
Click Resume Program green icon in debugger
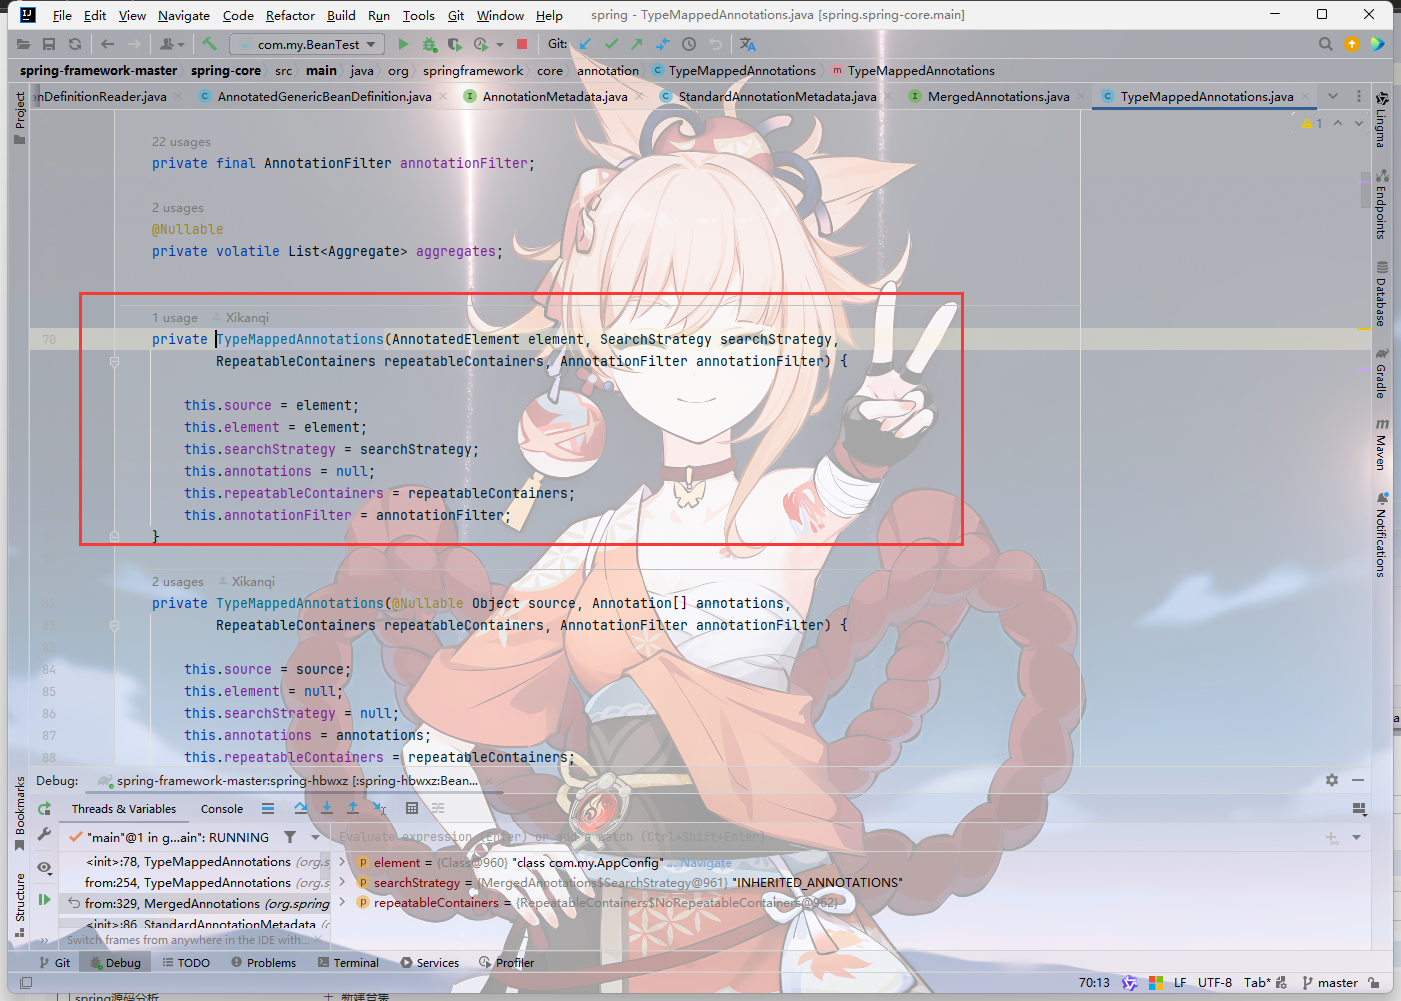44,900
